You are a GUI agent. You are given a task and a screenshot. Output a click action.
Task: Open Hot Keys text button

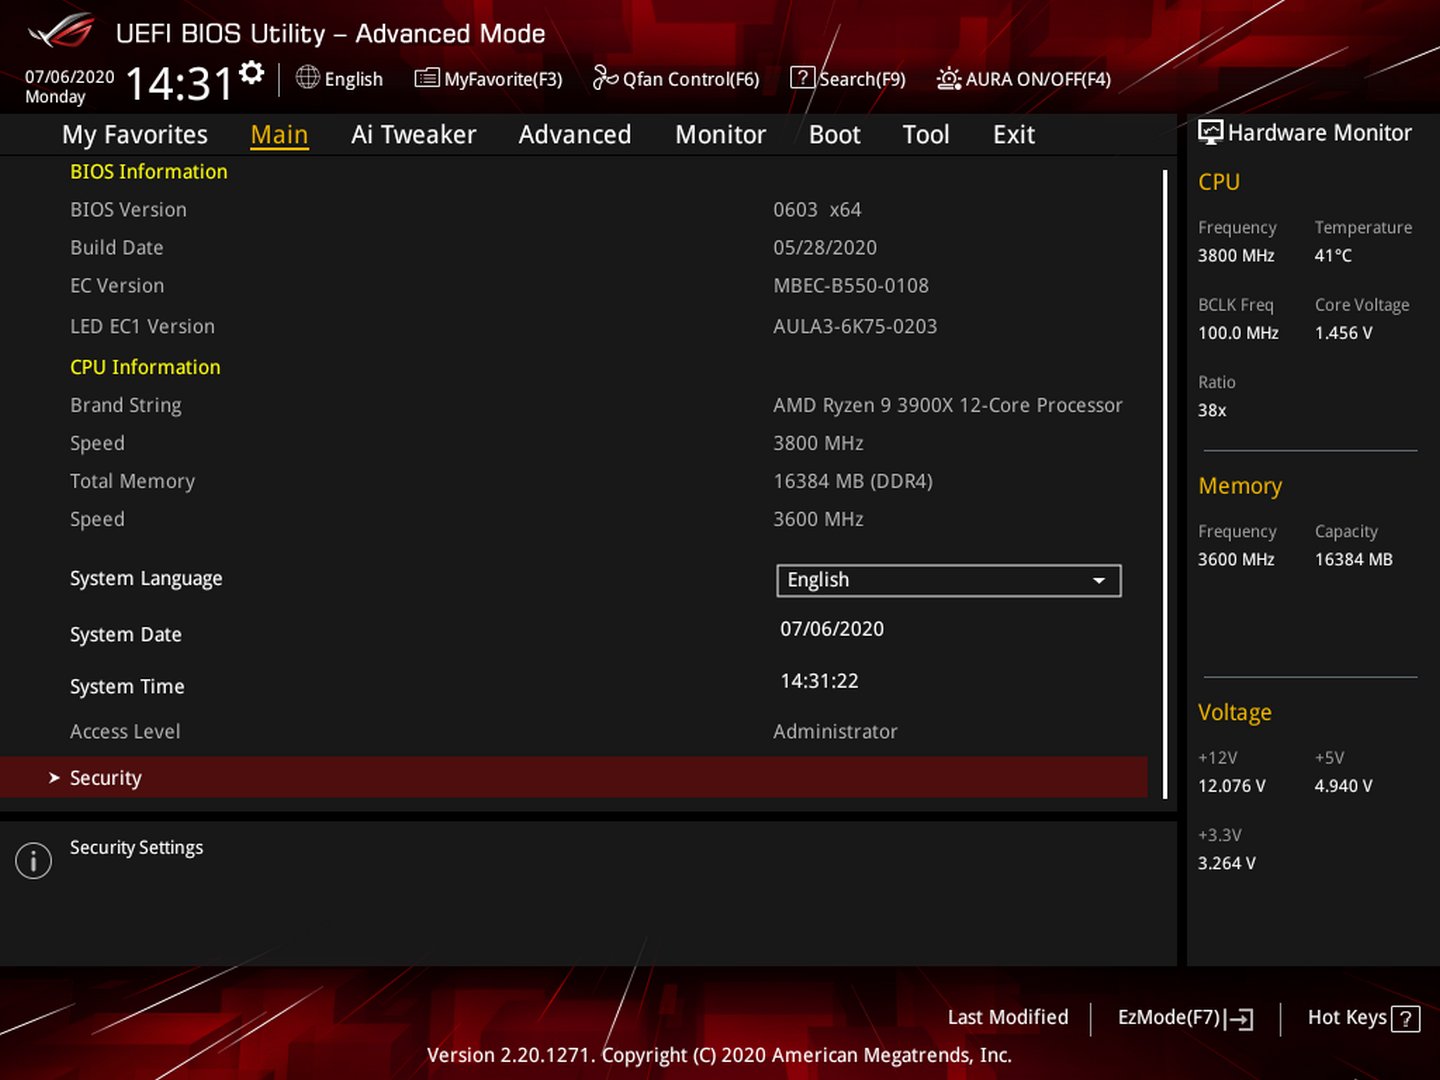coord(1347,1017)
